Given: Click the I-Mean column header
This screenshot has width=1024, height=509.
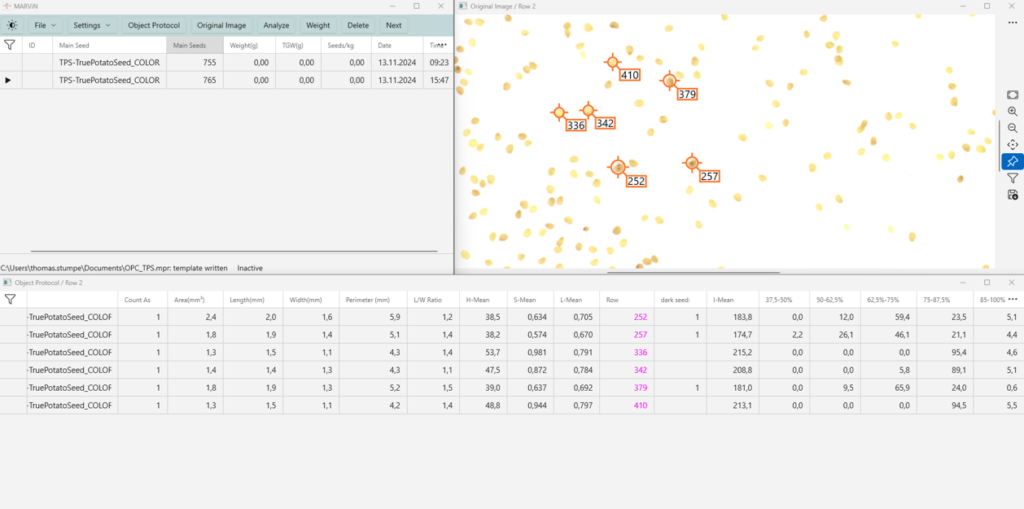Looking at the screenshot, I should point(733,300).
